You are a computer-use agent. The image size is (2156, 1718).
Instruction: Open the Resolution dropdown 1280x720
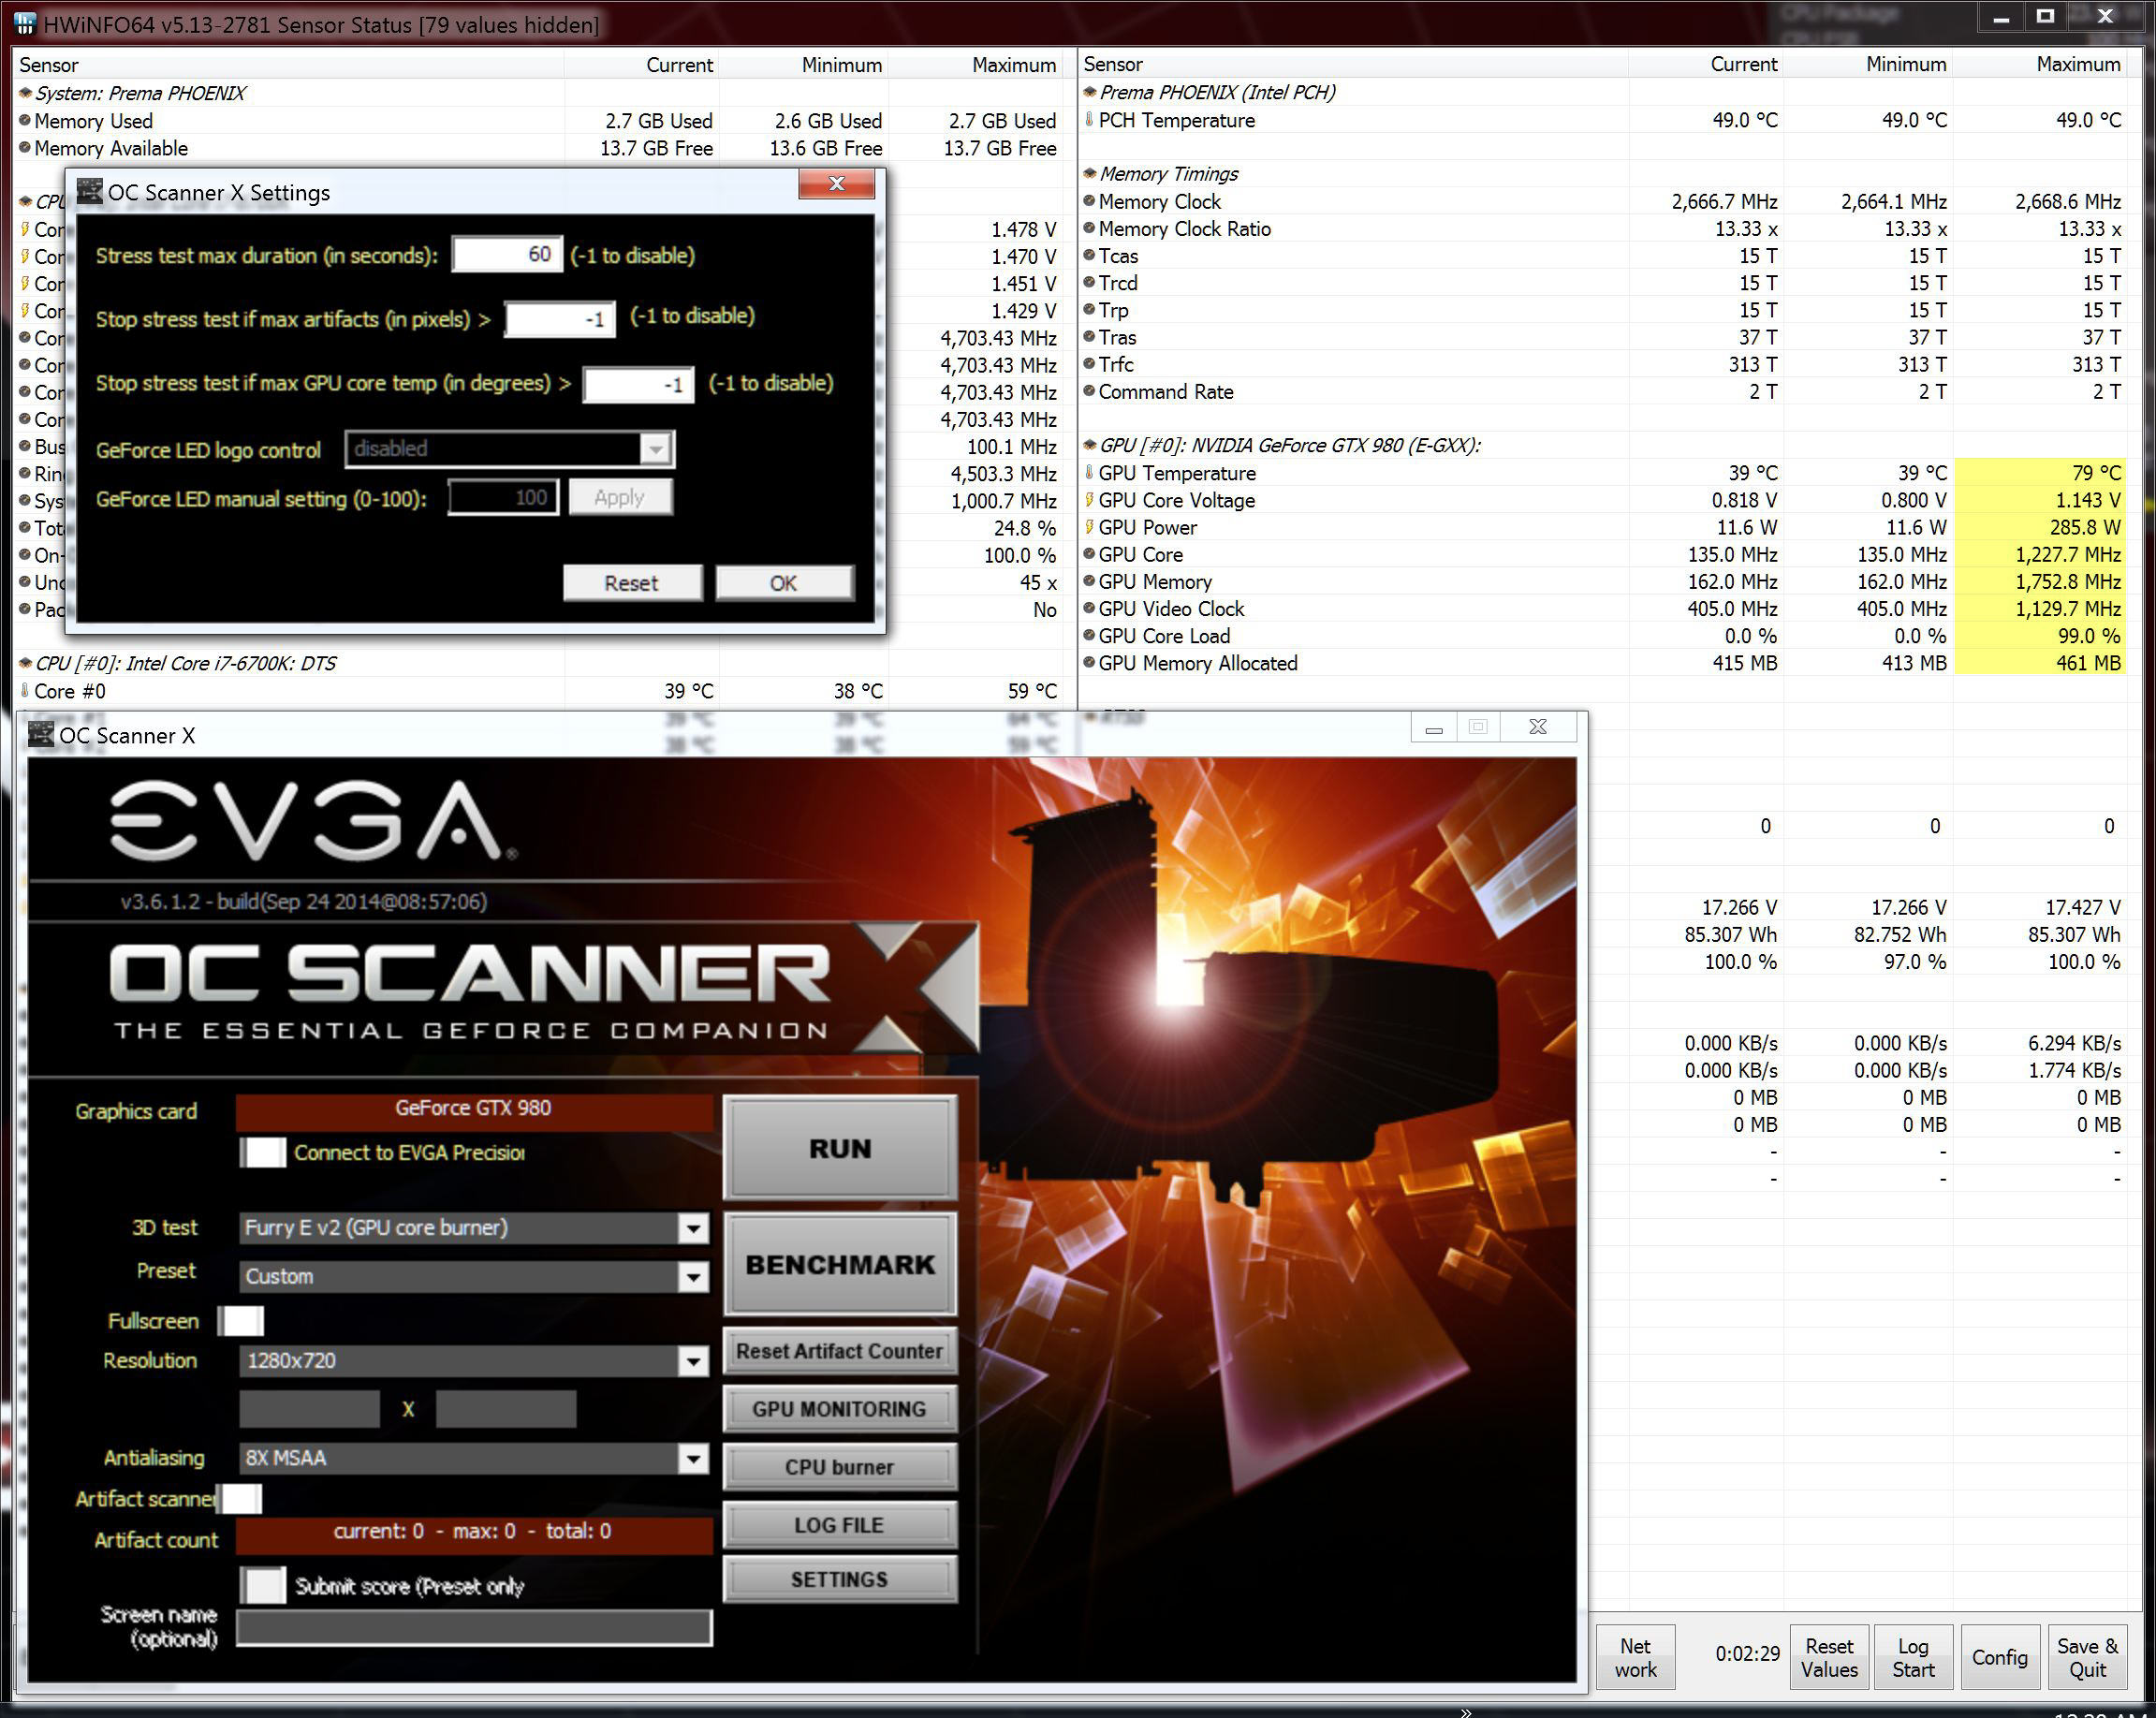click(693, 1361)
